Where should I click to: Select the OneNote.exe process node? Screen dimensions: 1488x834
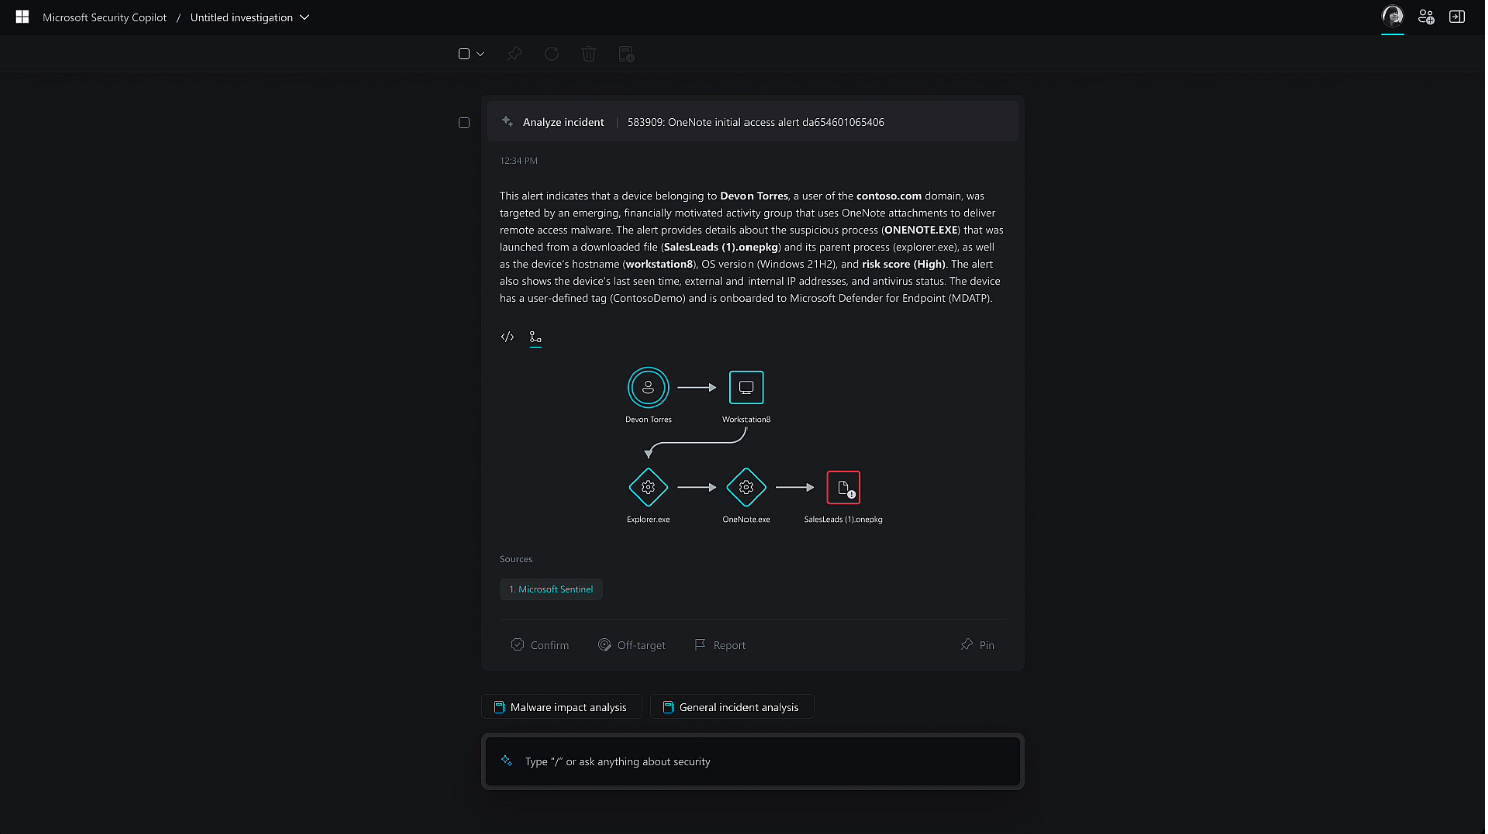coord(746,487)
